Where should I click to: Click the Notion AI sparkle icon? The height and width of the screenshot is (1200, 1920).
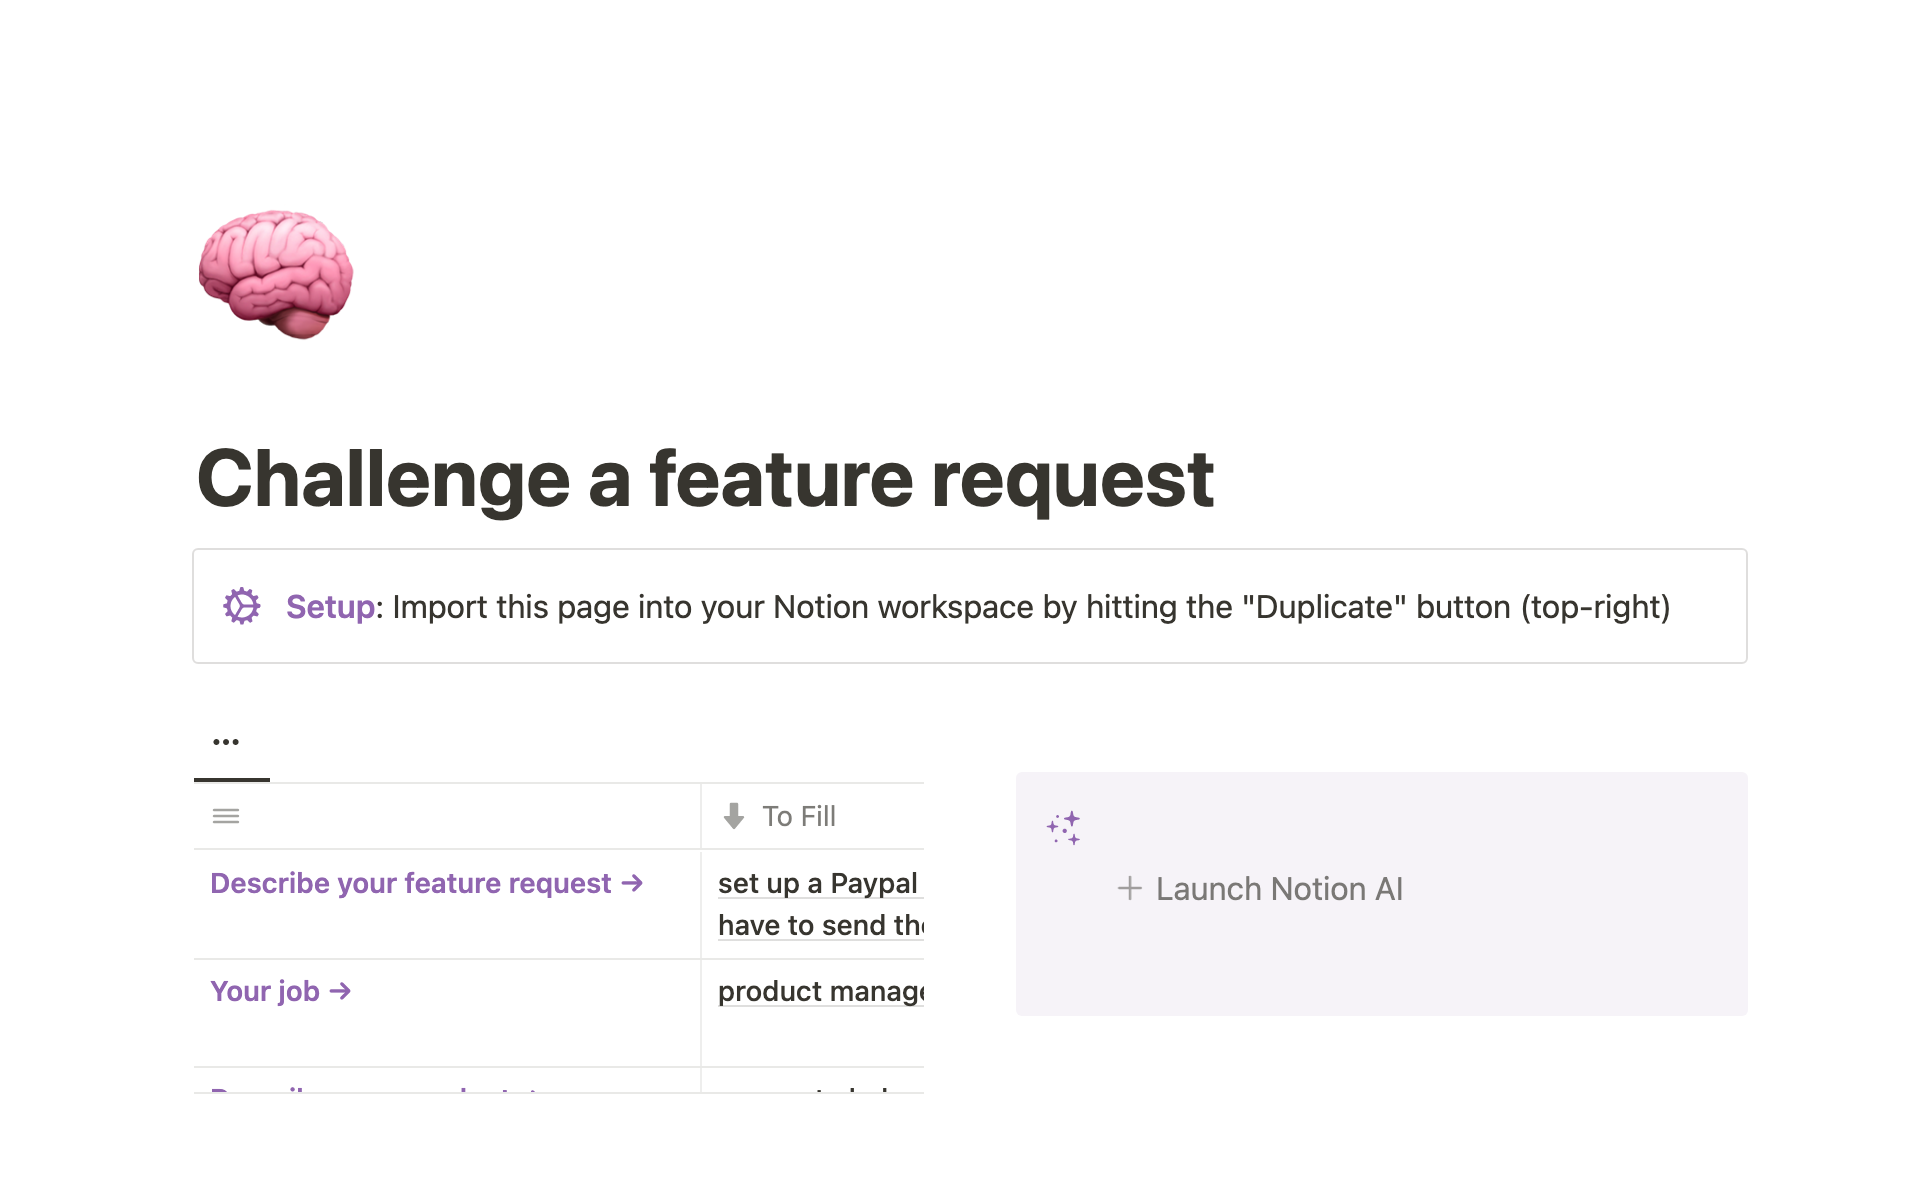(x=1063, y=828)
